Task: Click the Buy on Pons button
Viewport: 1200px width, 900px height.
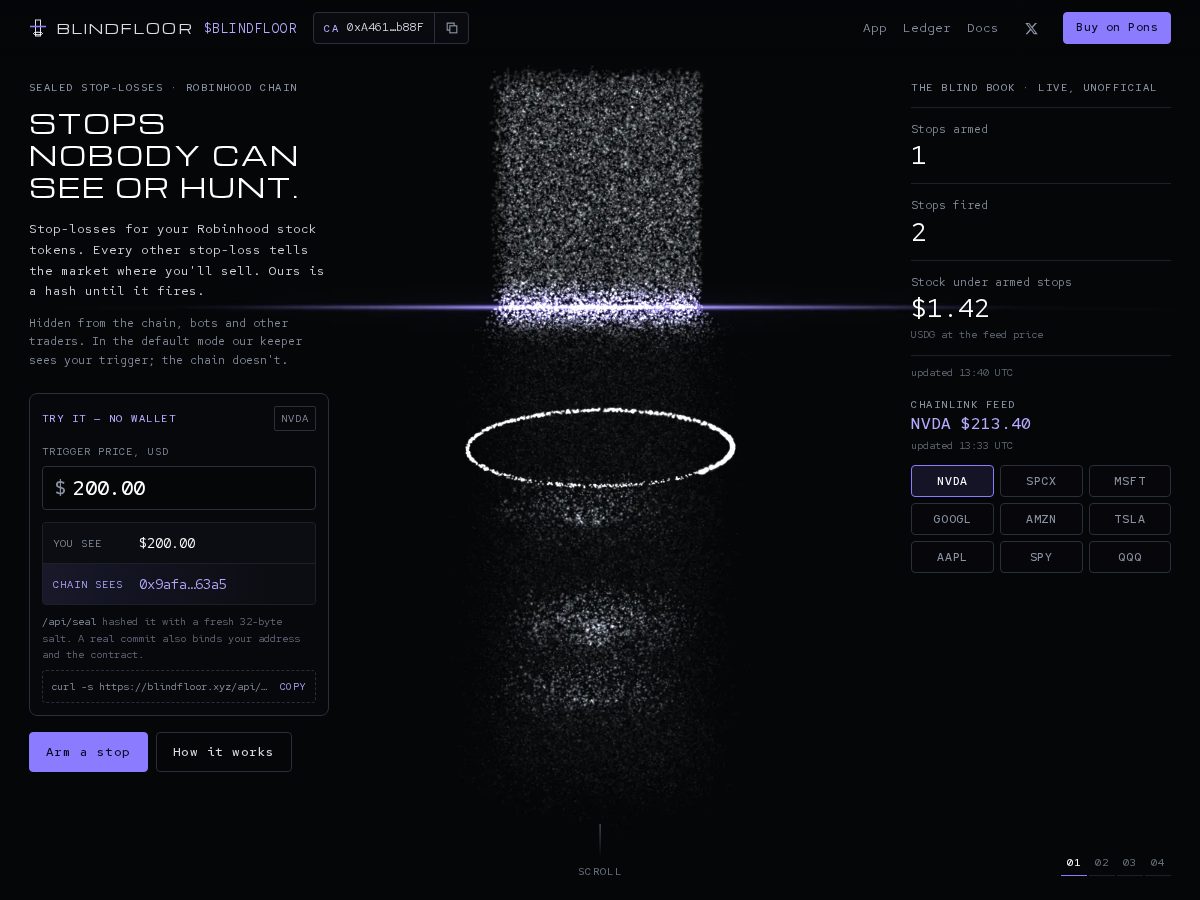Action: 1117,28
